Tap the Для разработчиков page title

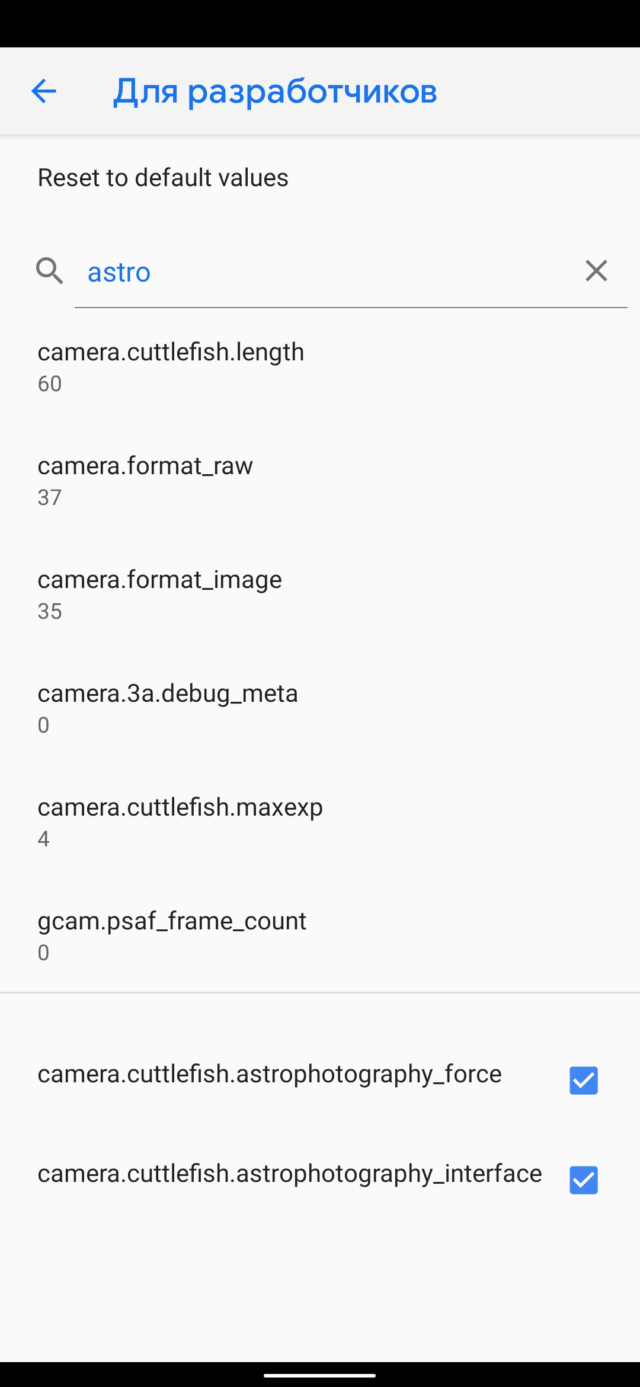275,92
